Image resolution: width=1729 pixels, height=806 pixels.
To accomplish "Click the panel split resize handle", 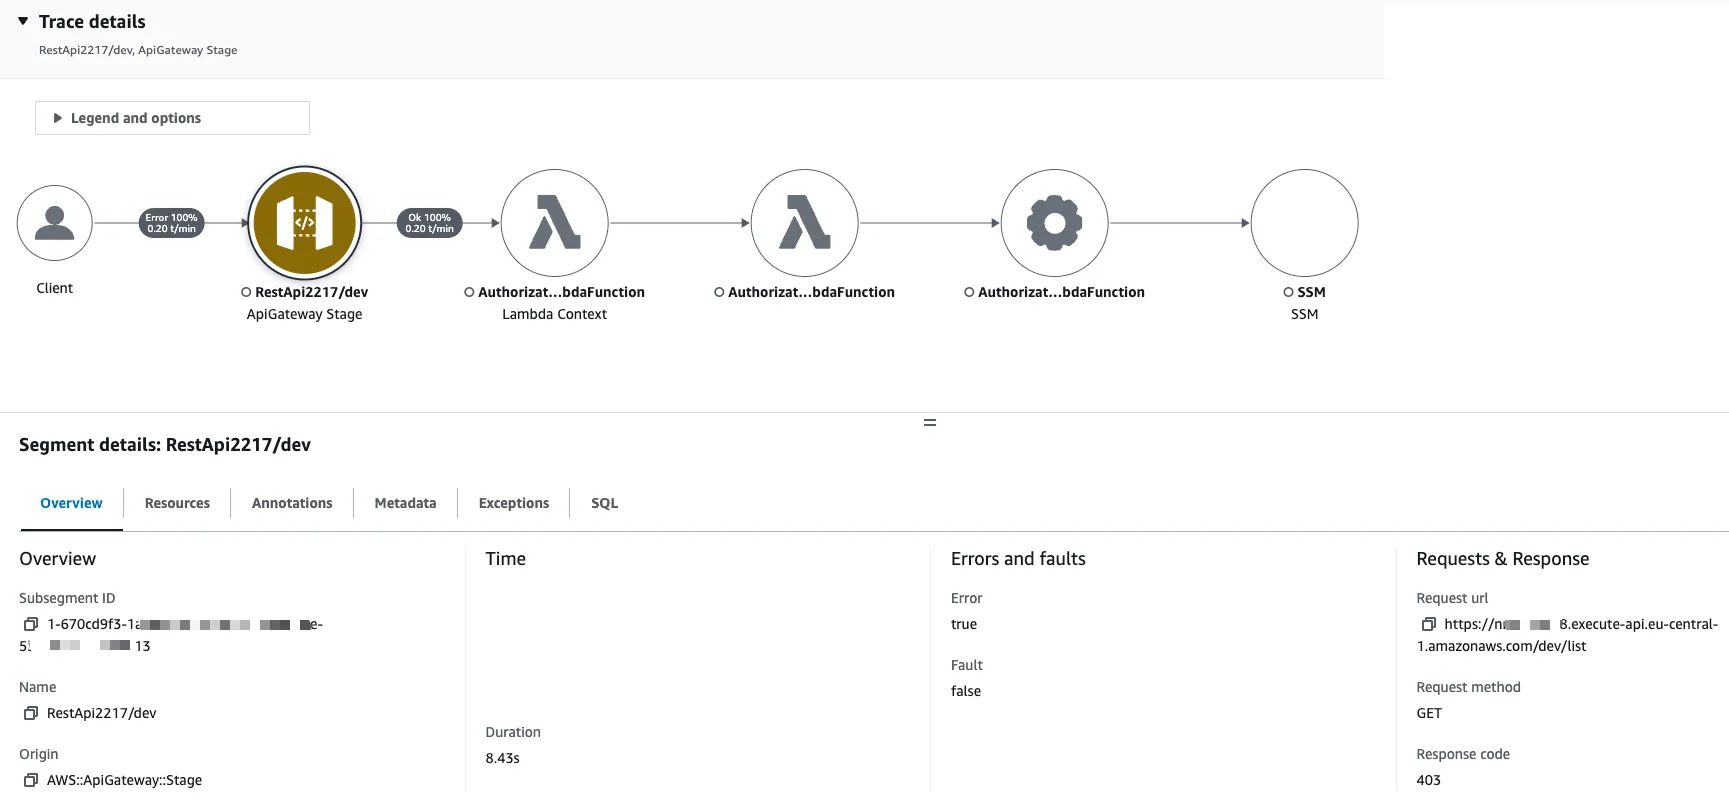I will point(930,423).
